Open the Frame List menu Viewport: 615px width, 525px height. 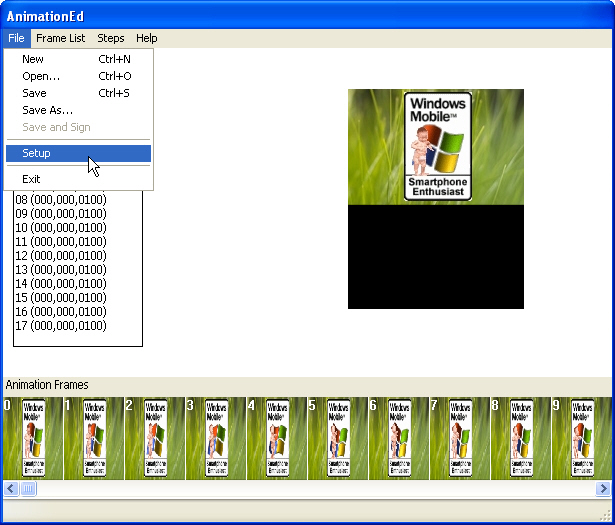tap(60, 38)
